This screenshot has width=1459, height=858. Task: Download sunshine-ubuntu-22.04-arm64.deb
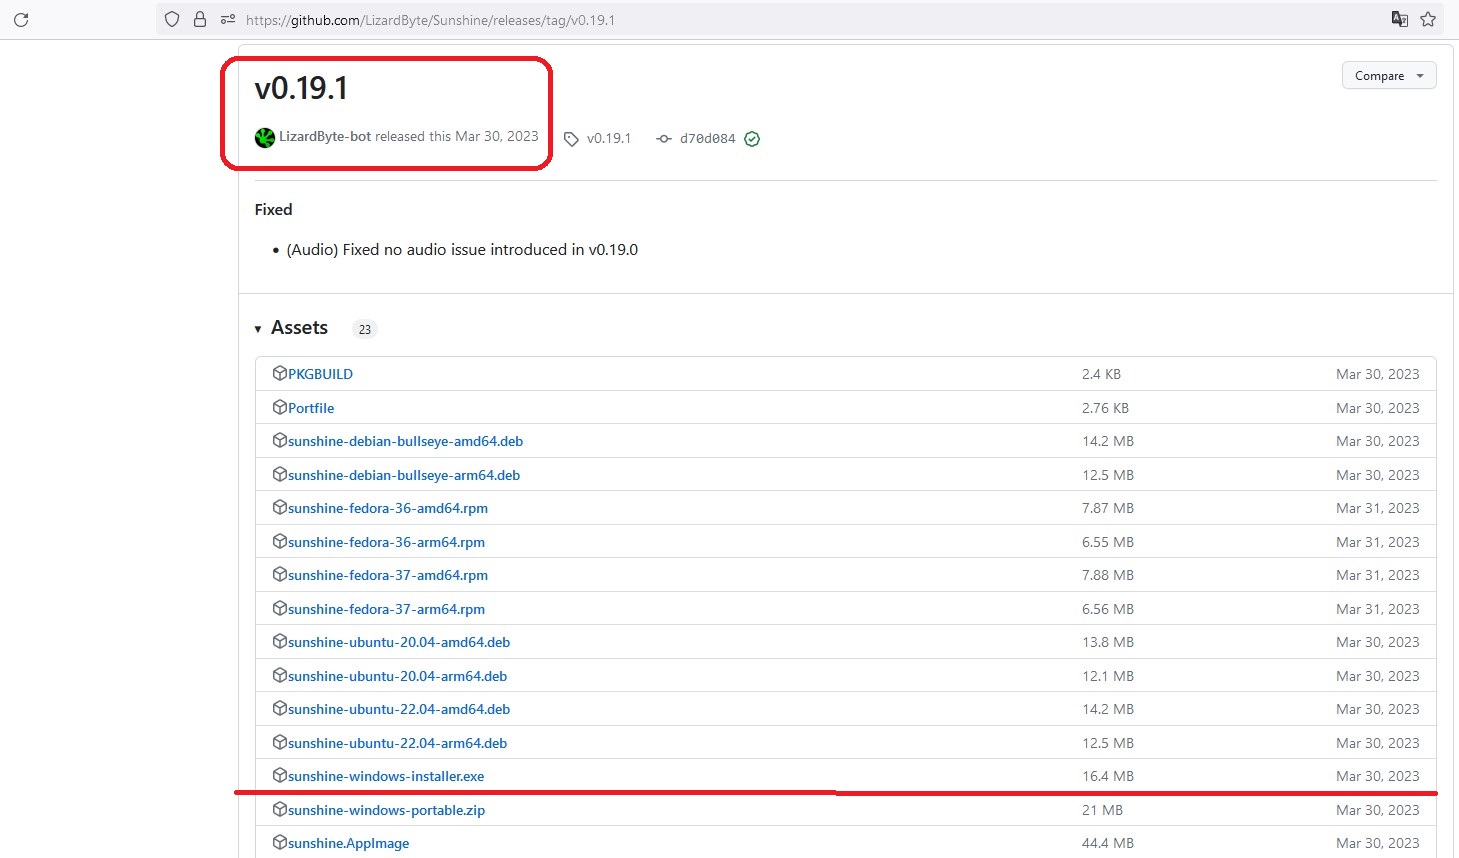(397, 743)
